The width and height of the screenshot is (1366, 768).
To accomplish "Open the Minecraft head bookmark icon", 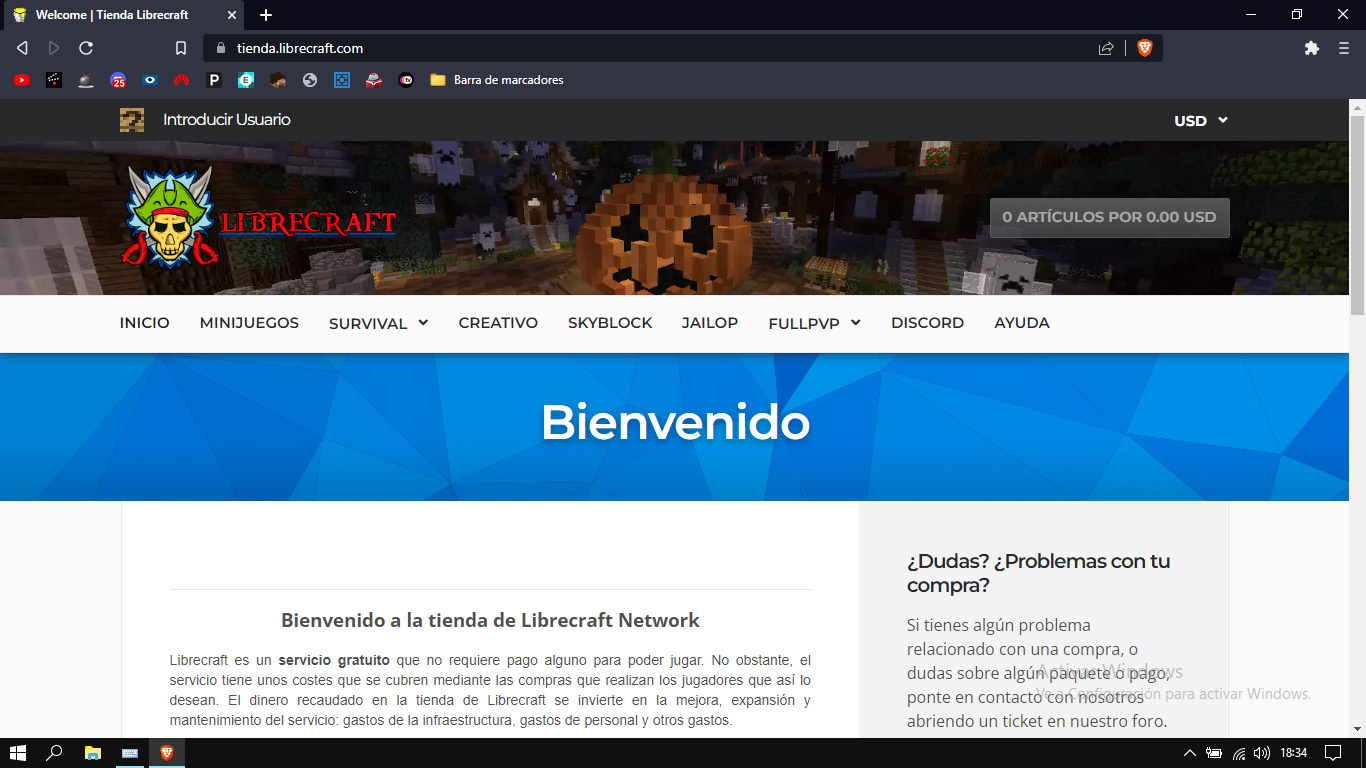I will pyautogui.click(x=278, y=80).
